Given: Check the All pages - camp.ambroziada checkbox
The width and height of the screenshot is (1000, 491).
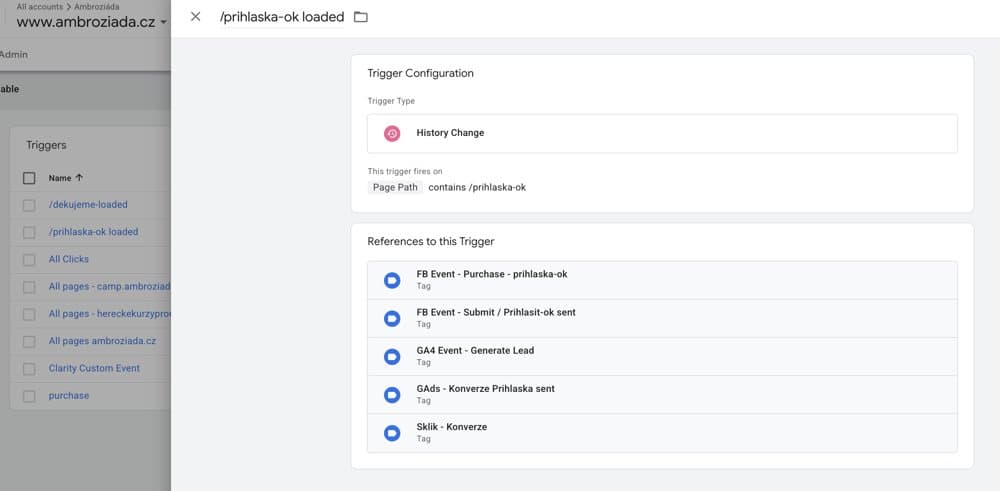Looking at the screenshot, I should pos(29,287).
